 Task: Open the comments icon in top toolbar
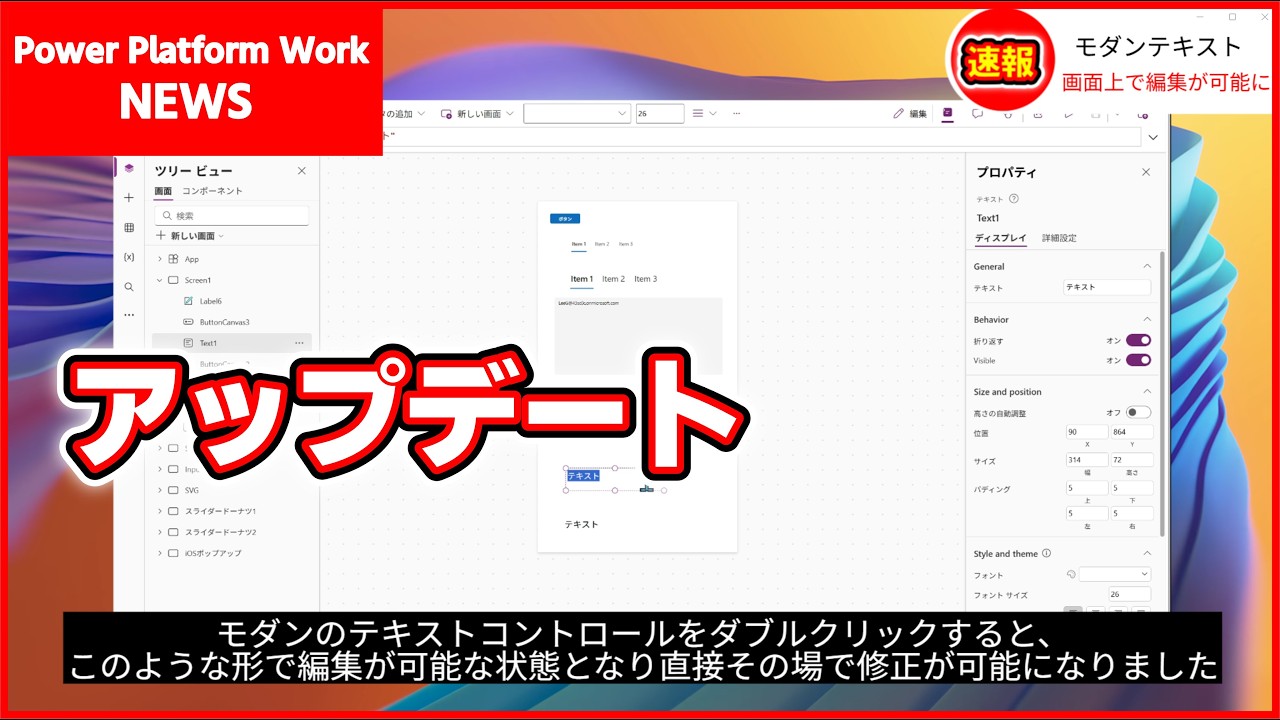[978, 114]
